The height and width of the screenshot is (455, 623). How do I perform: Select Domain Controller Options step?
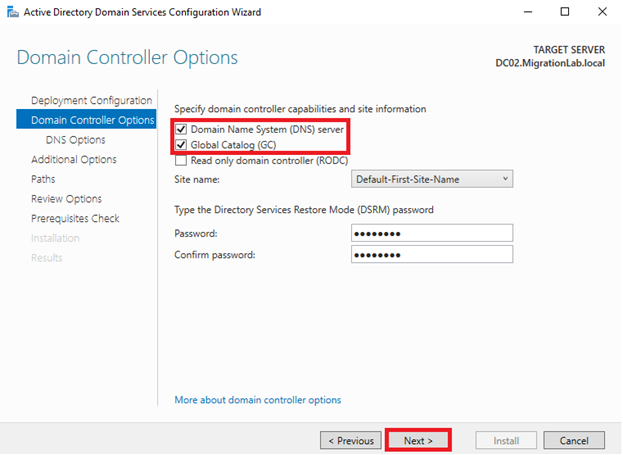click(x=86, y=120)
